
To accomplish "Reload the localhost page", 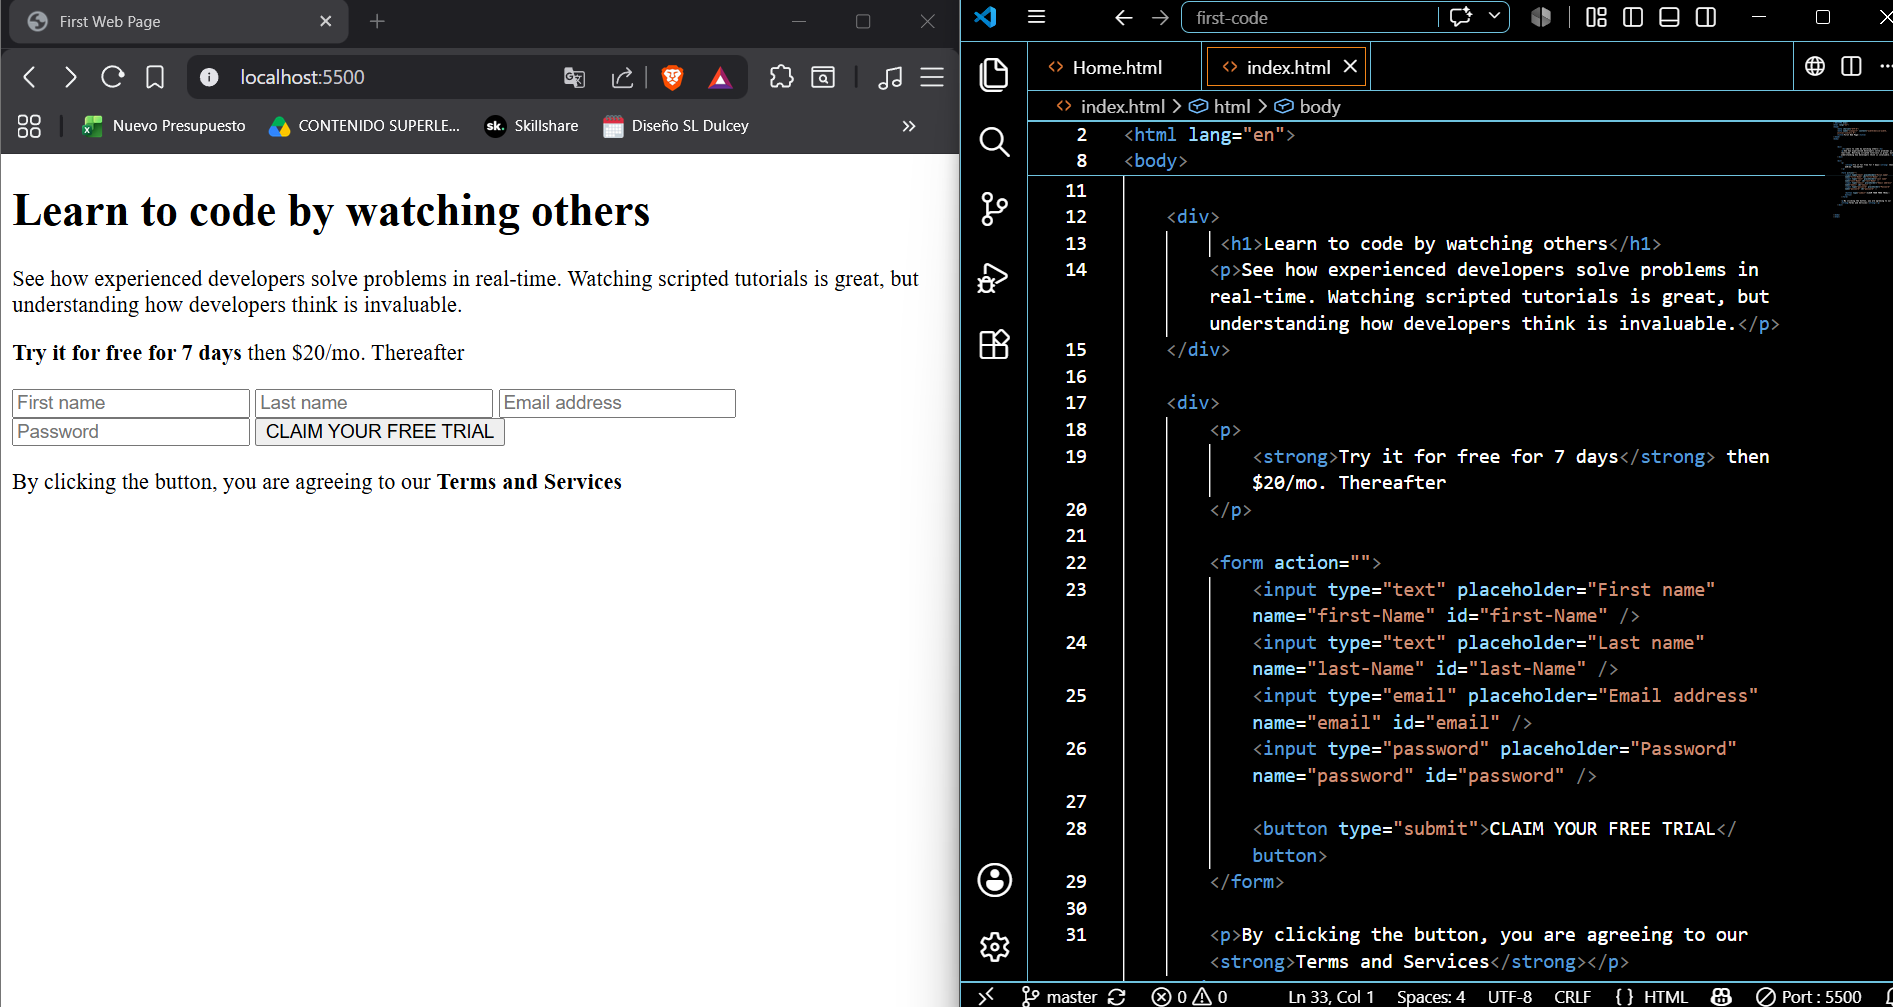I will [112, 77].
